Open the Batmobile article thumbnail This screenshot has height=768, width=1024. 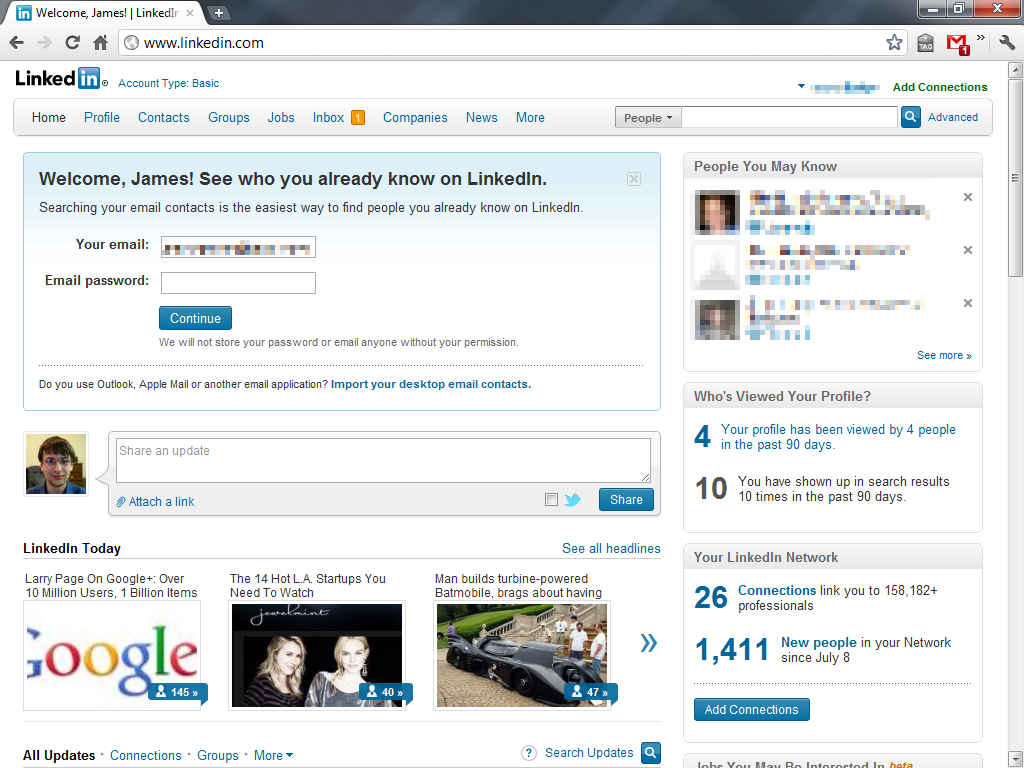point(522,655)
